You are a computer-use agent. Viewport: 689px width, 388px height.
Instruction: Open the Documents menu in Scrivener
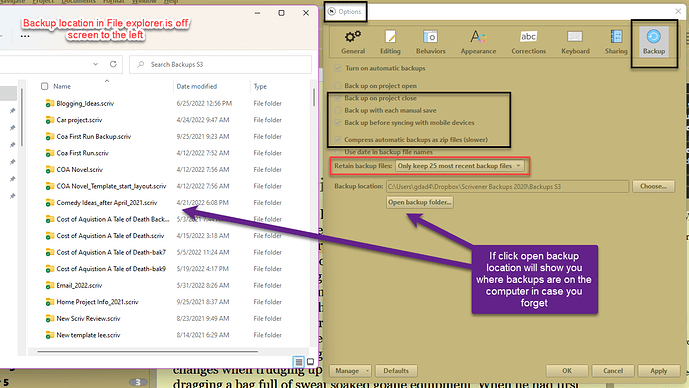(x=79, y=2)
